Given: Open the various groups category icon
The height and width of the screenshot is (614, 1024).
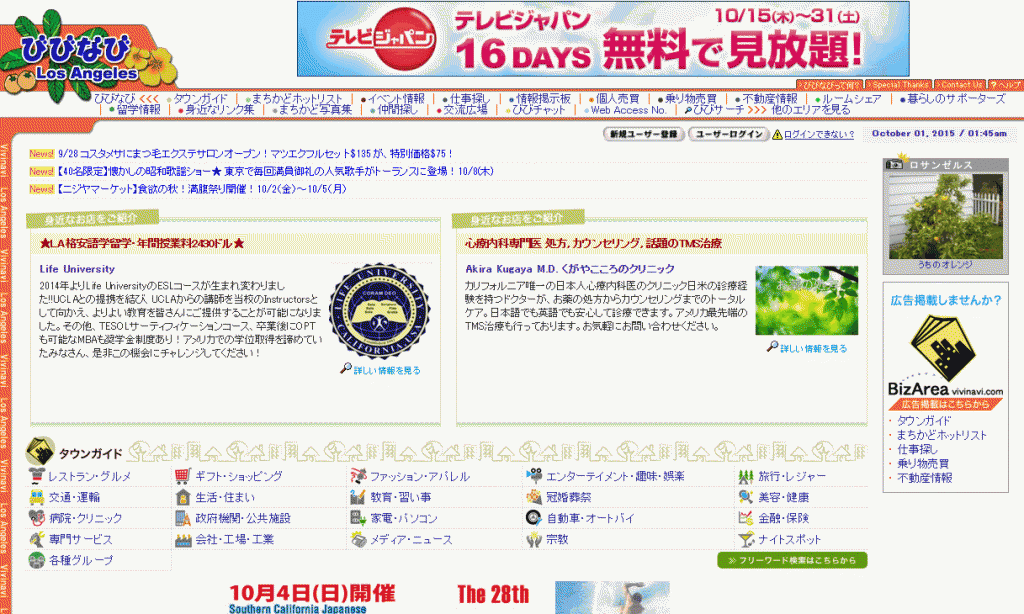Looking at the screenshot, I should coord(37,560).
